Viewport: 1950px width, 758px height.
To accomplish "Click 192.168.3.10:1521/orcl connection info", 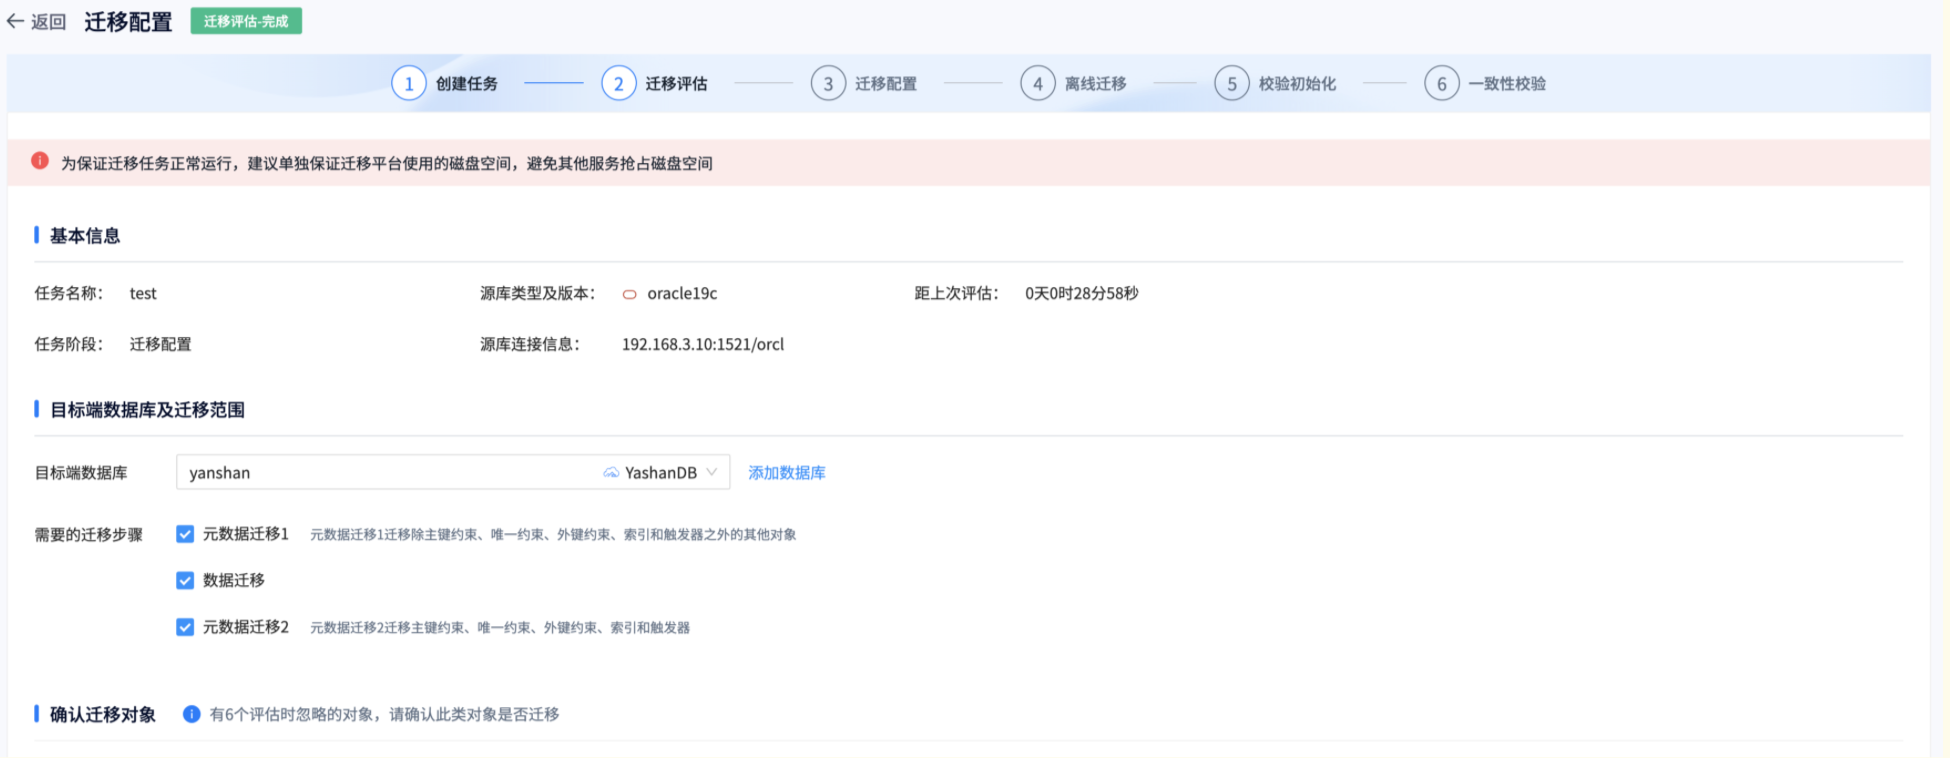I will (x=703, y=344).
